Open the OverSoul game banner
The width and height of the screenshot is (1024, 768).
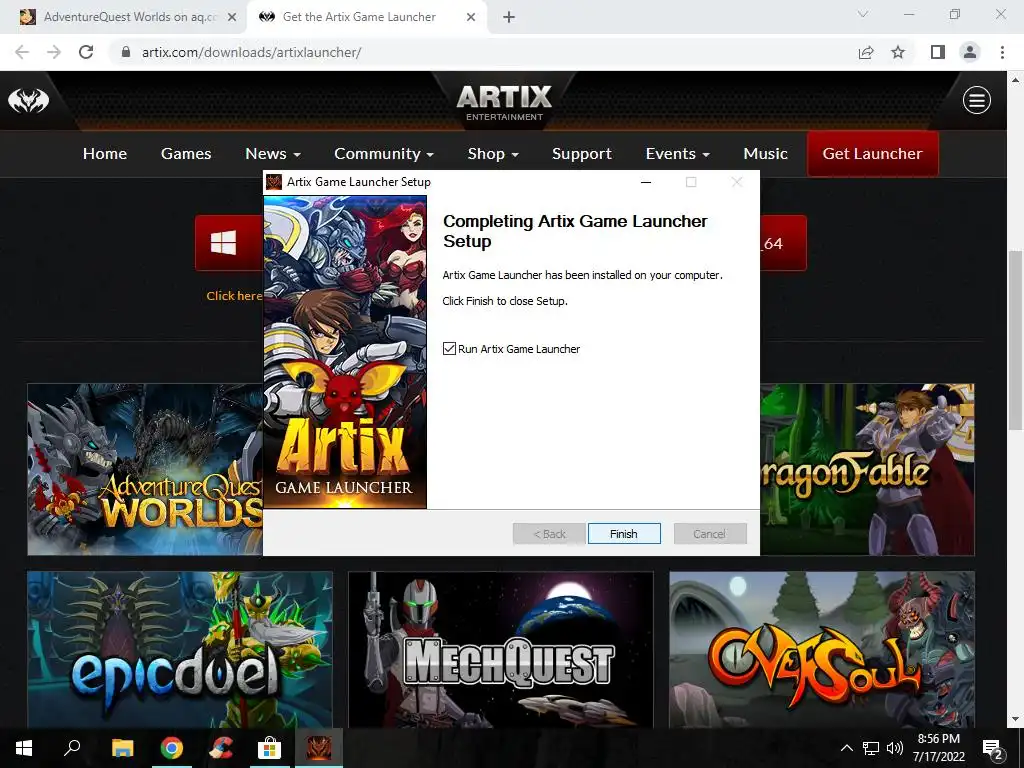click(x=822, y=649)
